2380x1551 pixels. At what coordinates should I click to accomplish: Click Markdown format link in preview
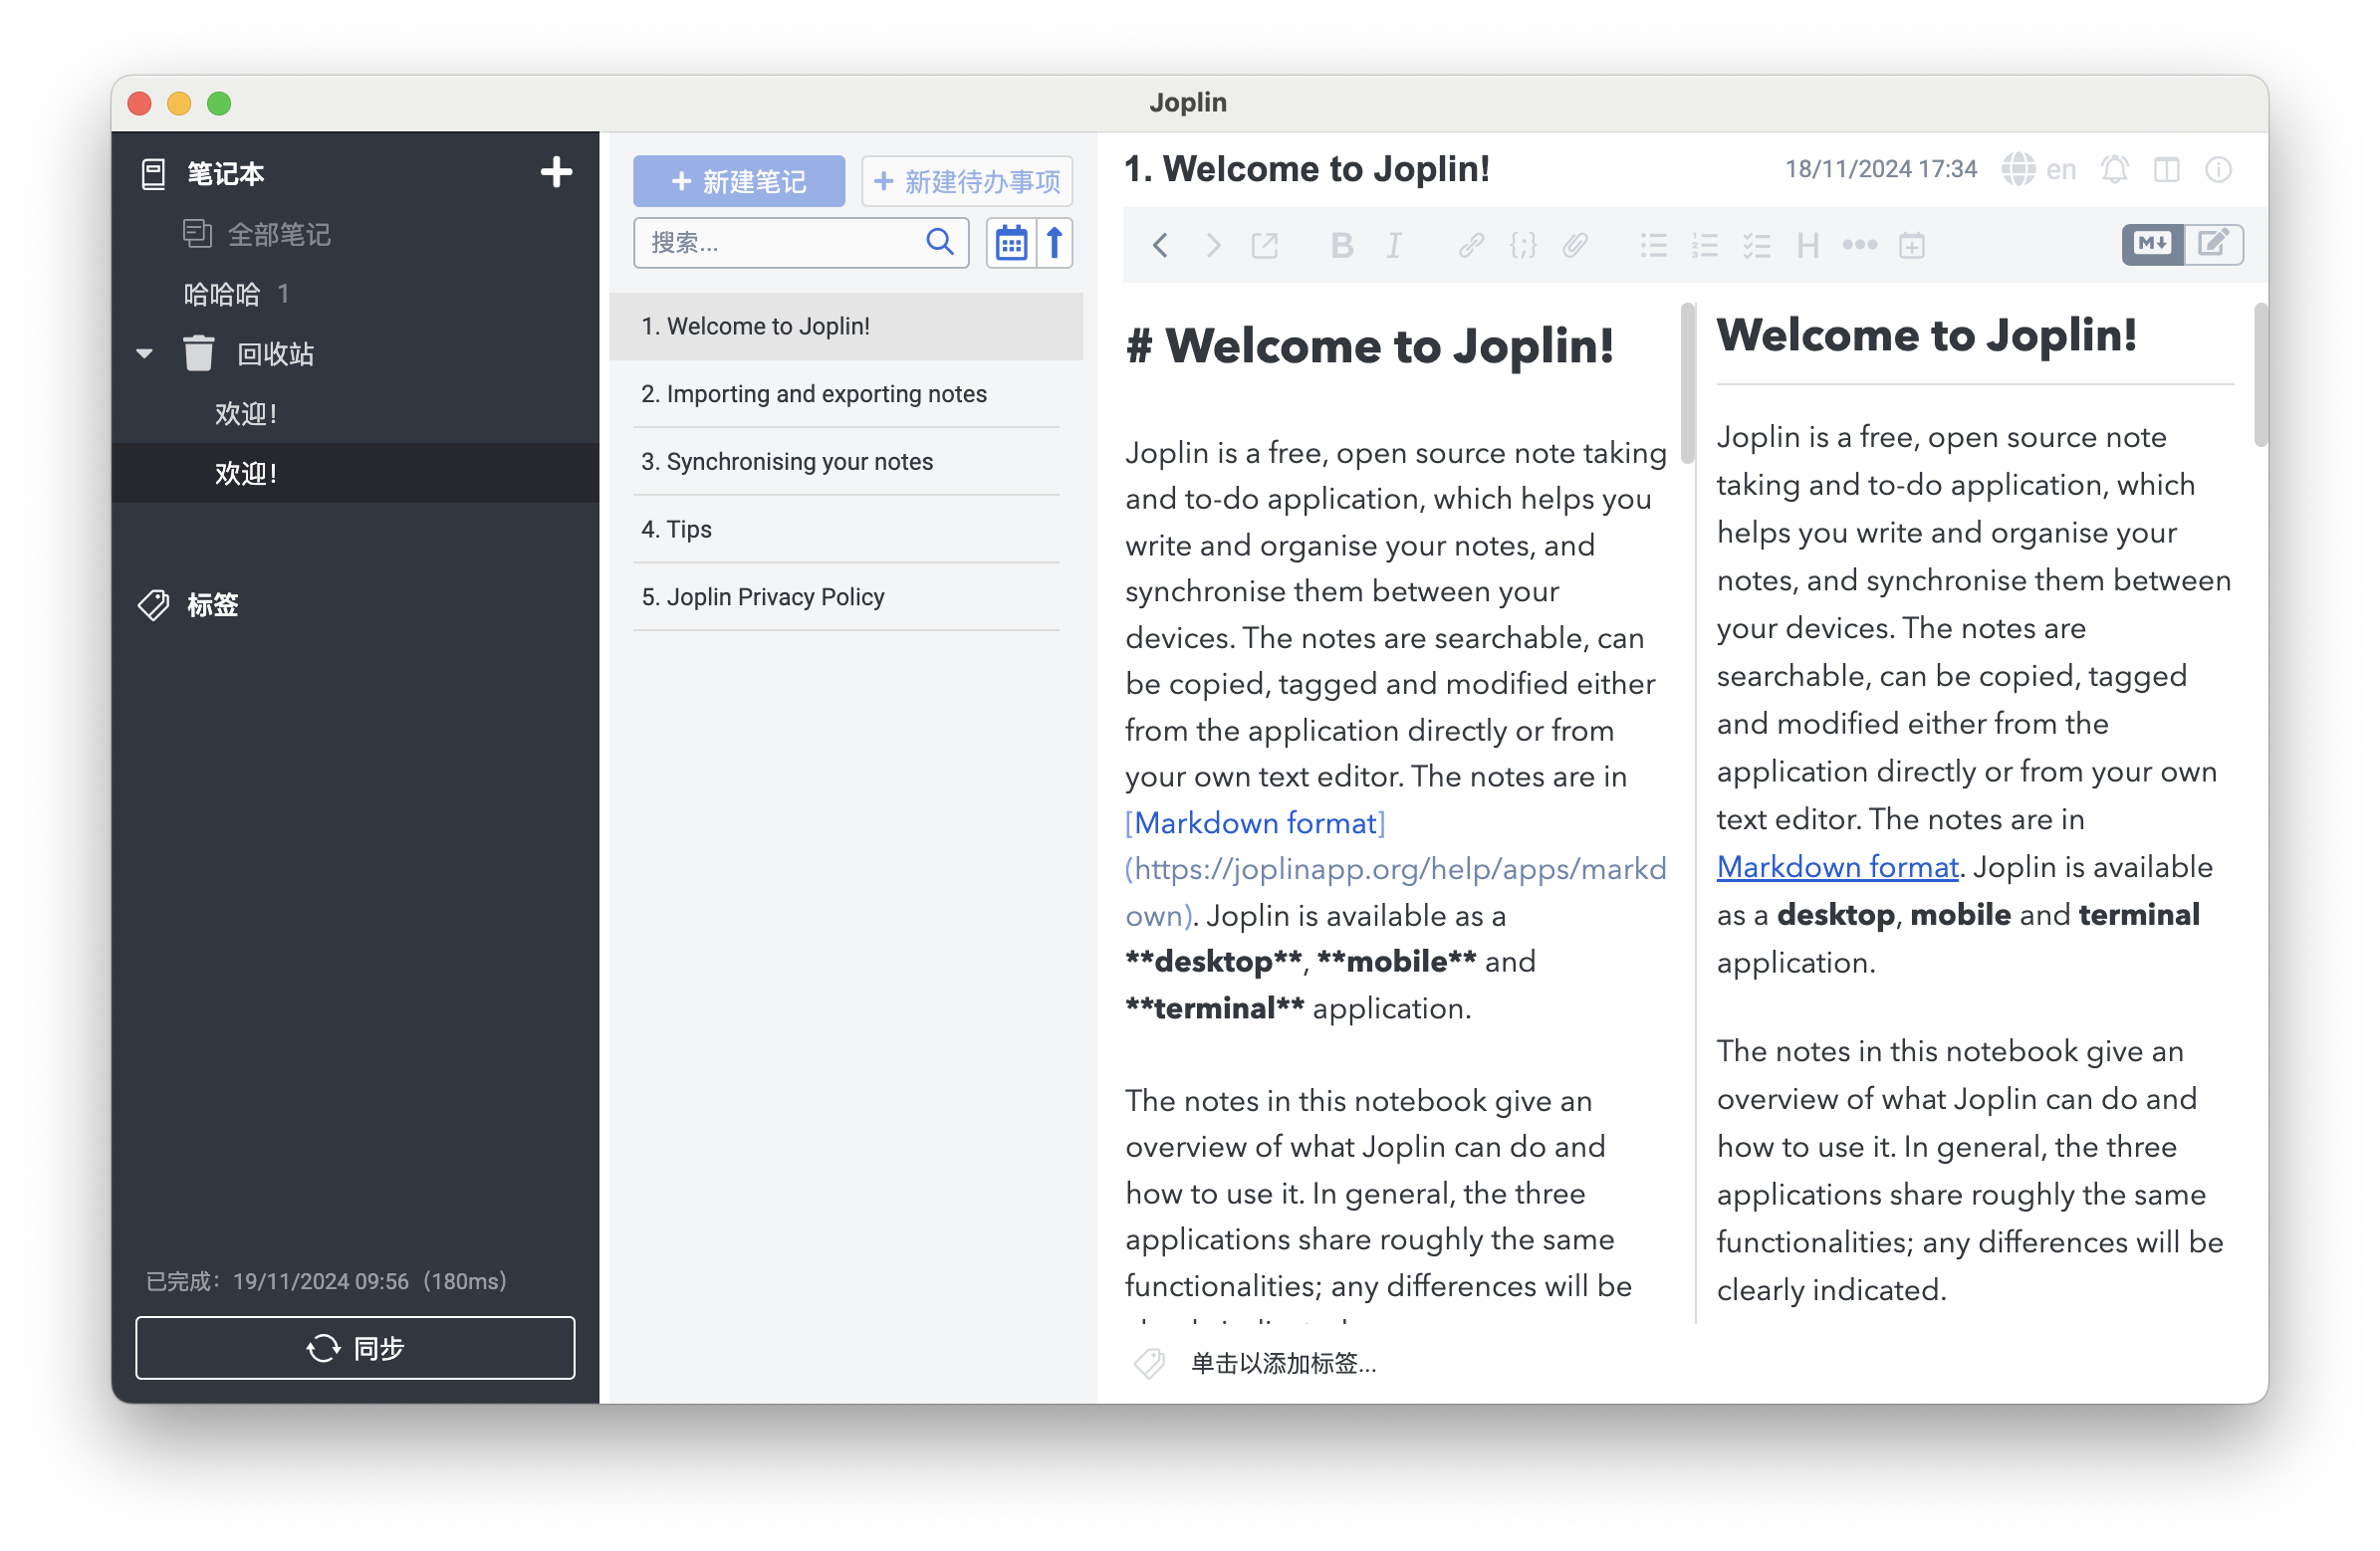tap(1837, 867)
